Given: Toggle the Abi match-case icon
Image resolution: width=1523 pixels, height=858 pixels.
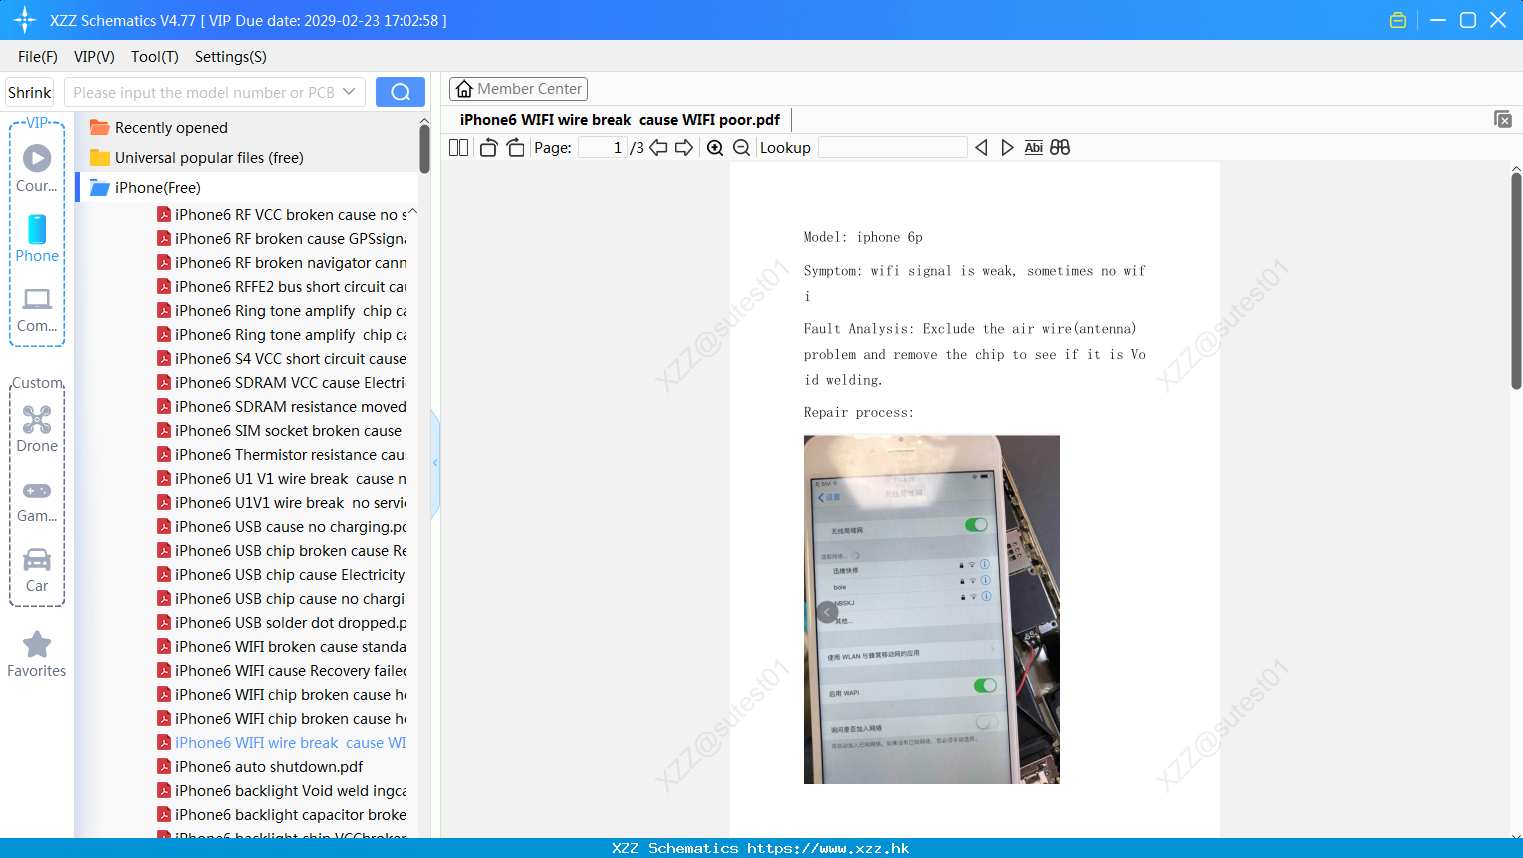Looking at the screenshot, I should coord(1033,148).
